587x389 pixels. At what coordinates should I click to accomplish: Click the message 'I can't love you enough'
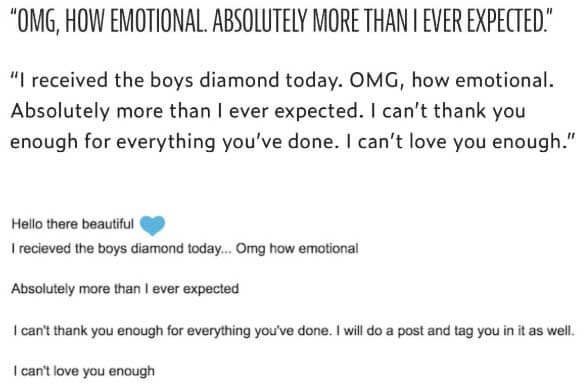84,371
